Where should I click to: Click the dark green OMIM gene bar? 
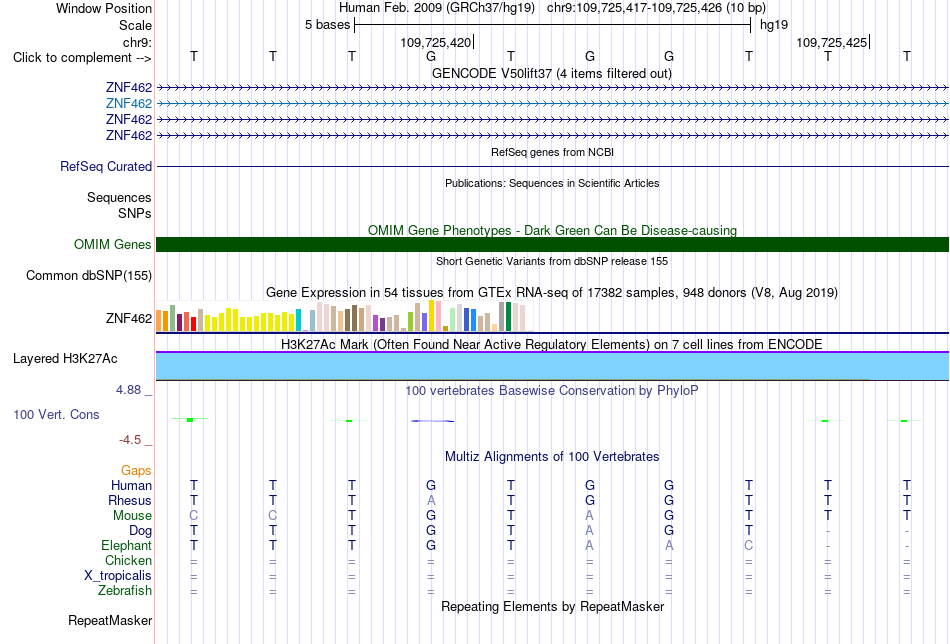(x=552, y=244)
